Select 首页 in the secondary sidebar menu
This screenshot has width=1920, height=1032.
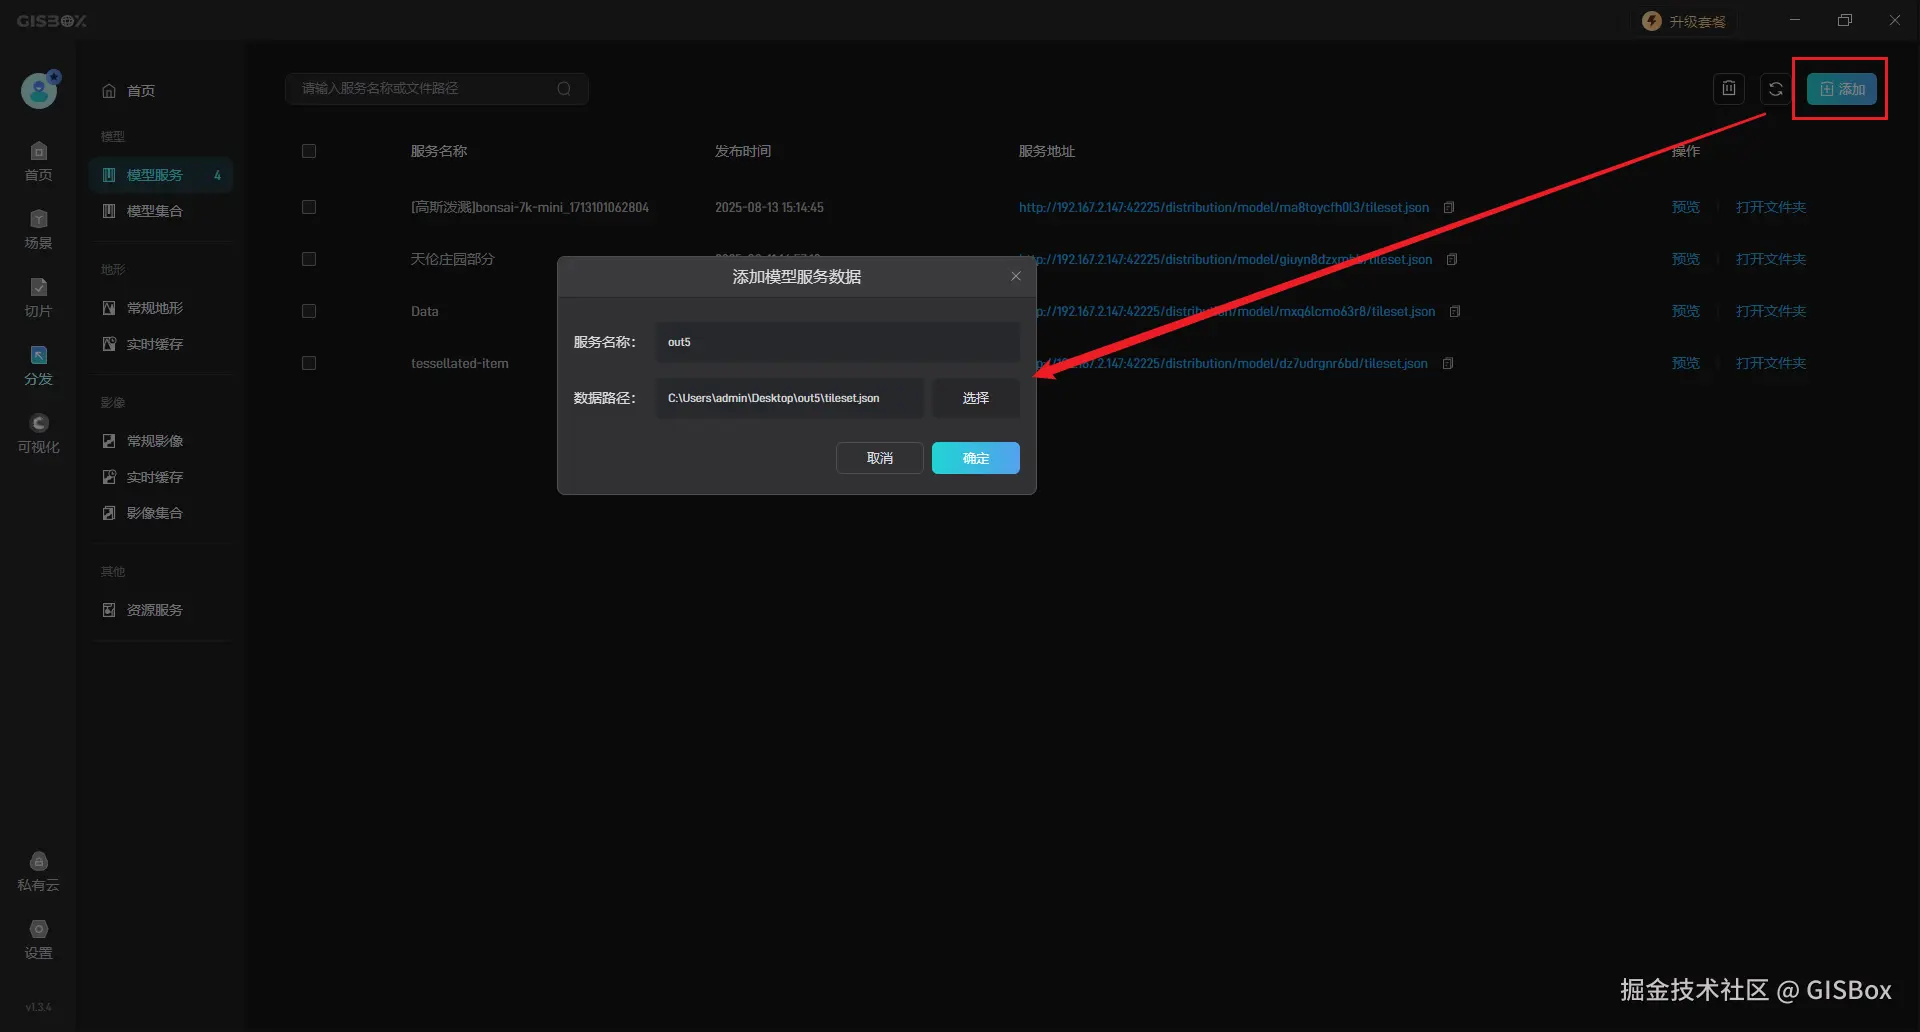click(160, 91)
